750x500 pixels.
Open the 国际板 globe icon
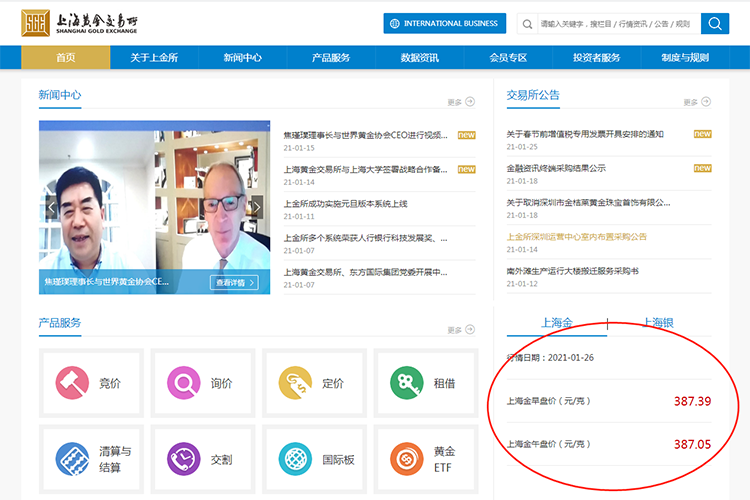[295, 459]
